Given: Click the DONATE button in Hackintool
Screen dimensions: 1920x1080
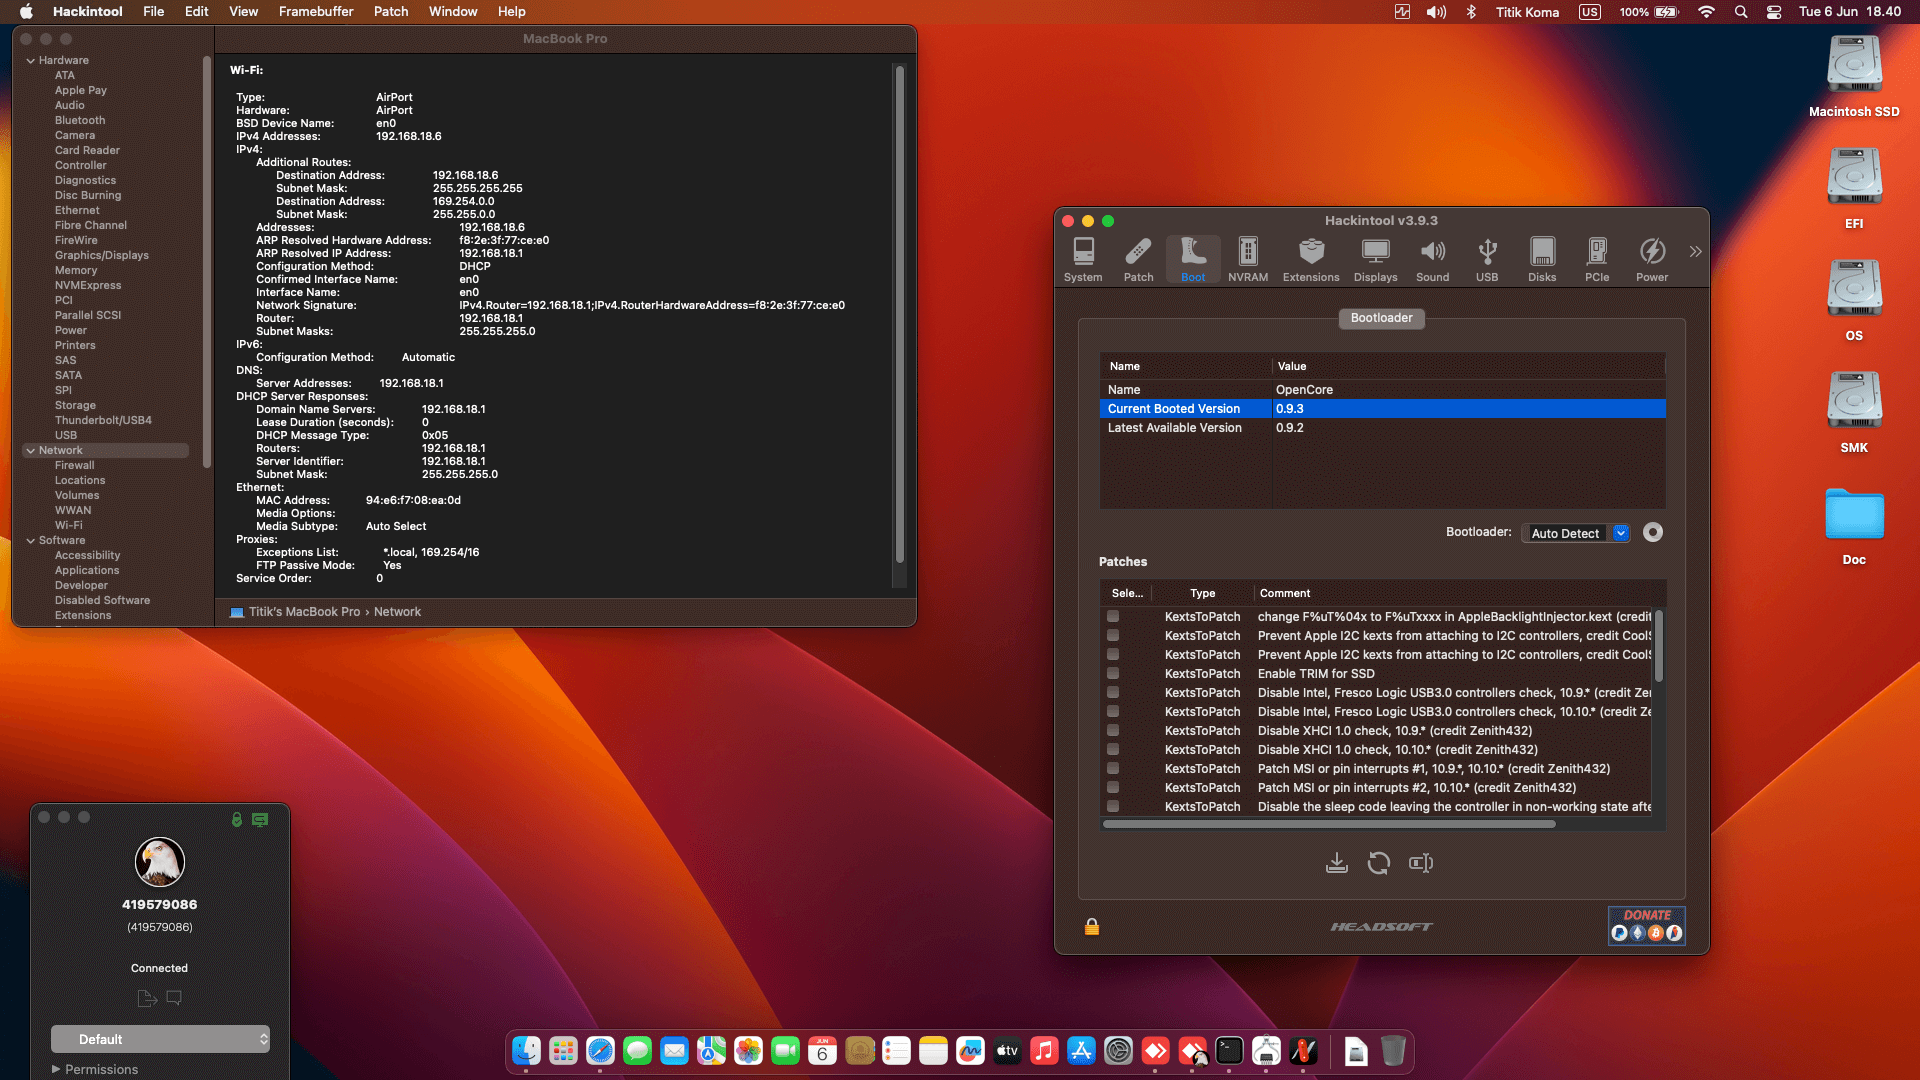Looking at the screenshot, I should click(1646, 926).
